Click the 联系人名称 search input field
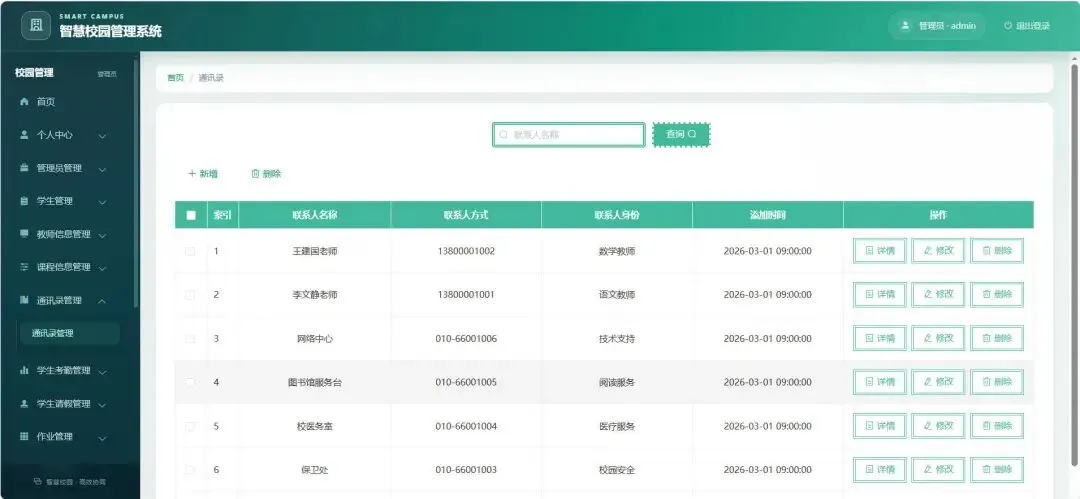The image size is (1080, 499). 568,134
